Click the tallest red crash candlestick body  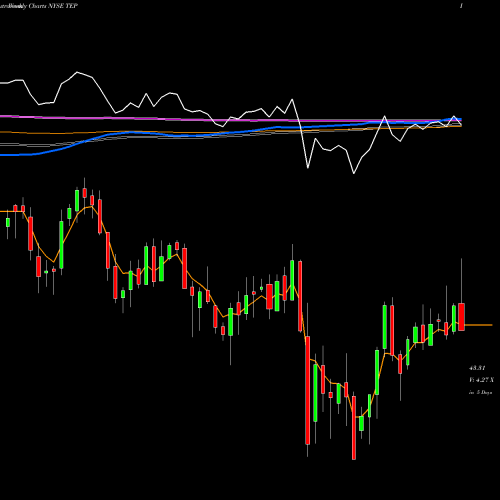308,390
